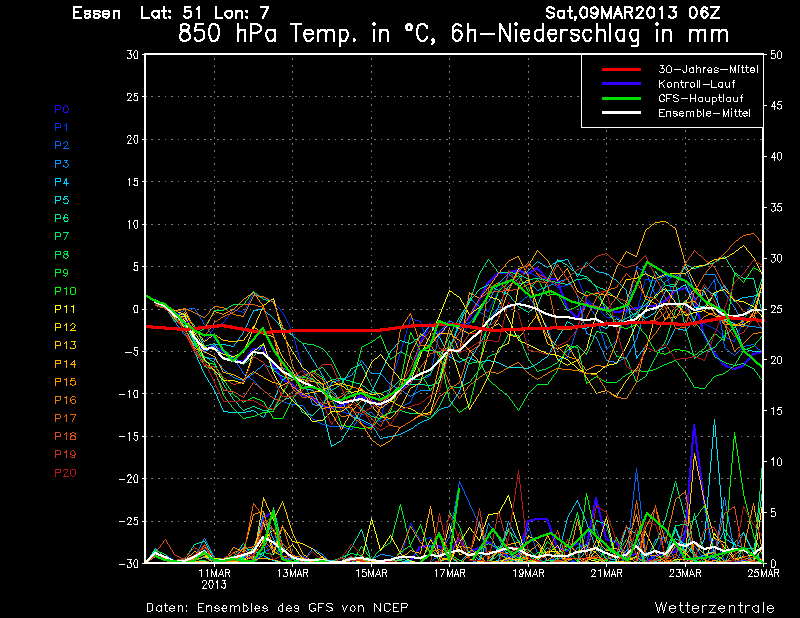Click the 15MAR date axis label
The height and width of the screenshot is (618, 800).
371,573
